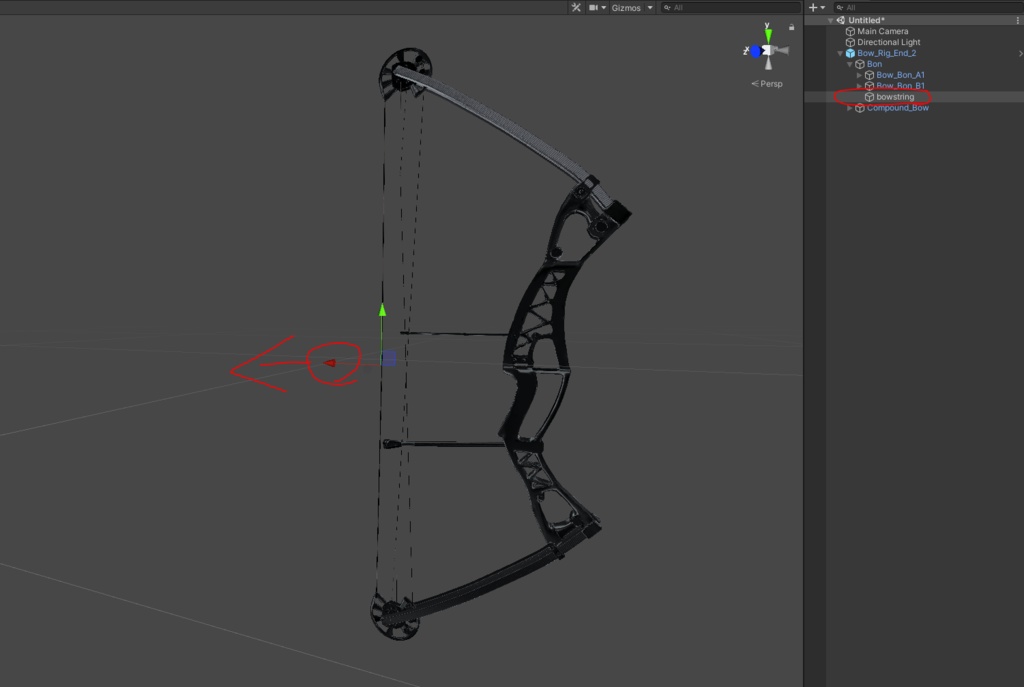Viewport: 1024px width, 687px height.
Task: Expand the Compound_Bow object
Action: tap(850, 107)
